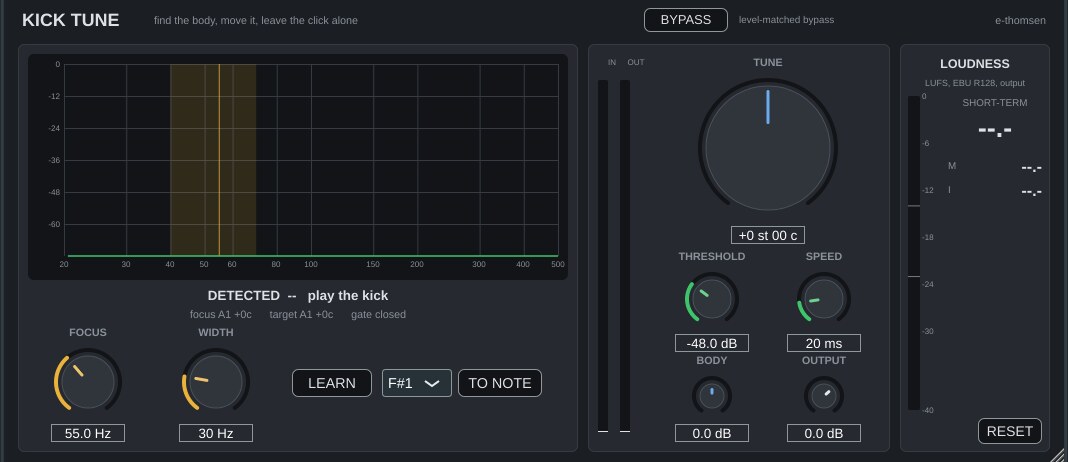1068x462 pixels.
Task: Click the FOCUS knob
Action: 88,381
